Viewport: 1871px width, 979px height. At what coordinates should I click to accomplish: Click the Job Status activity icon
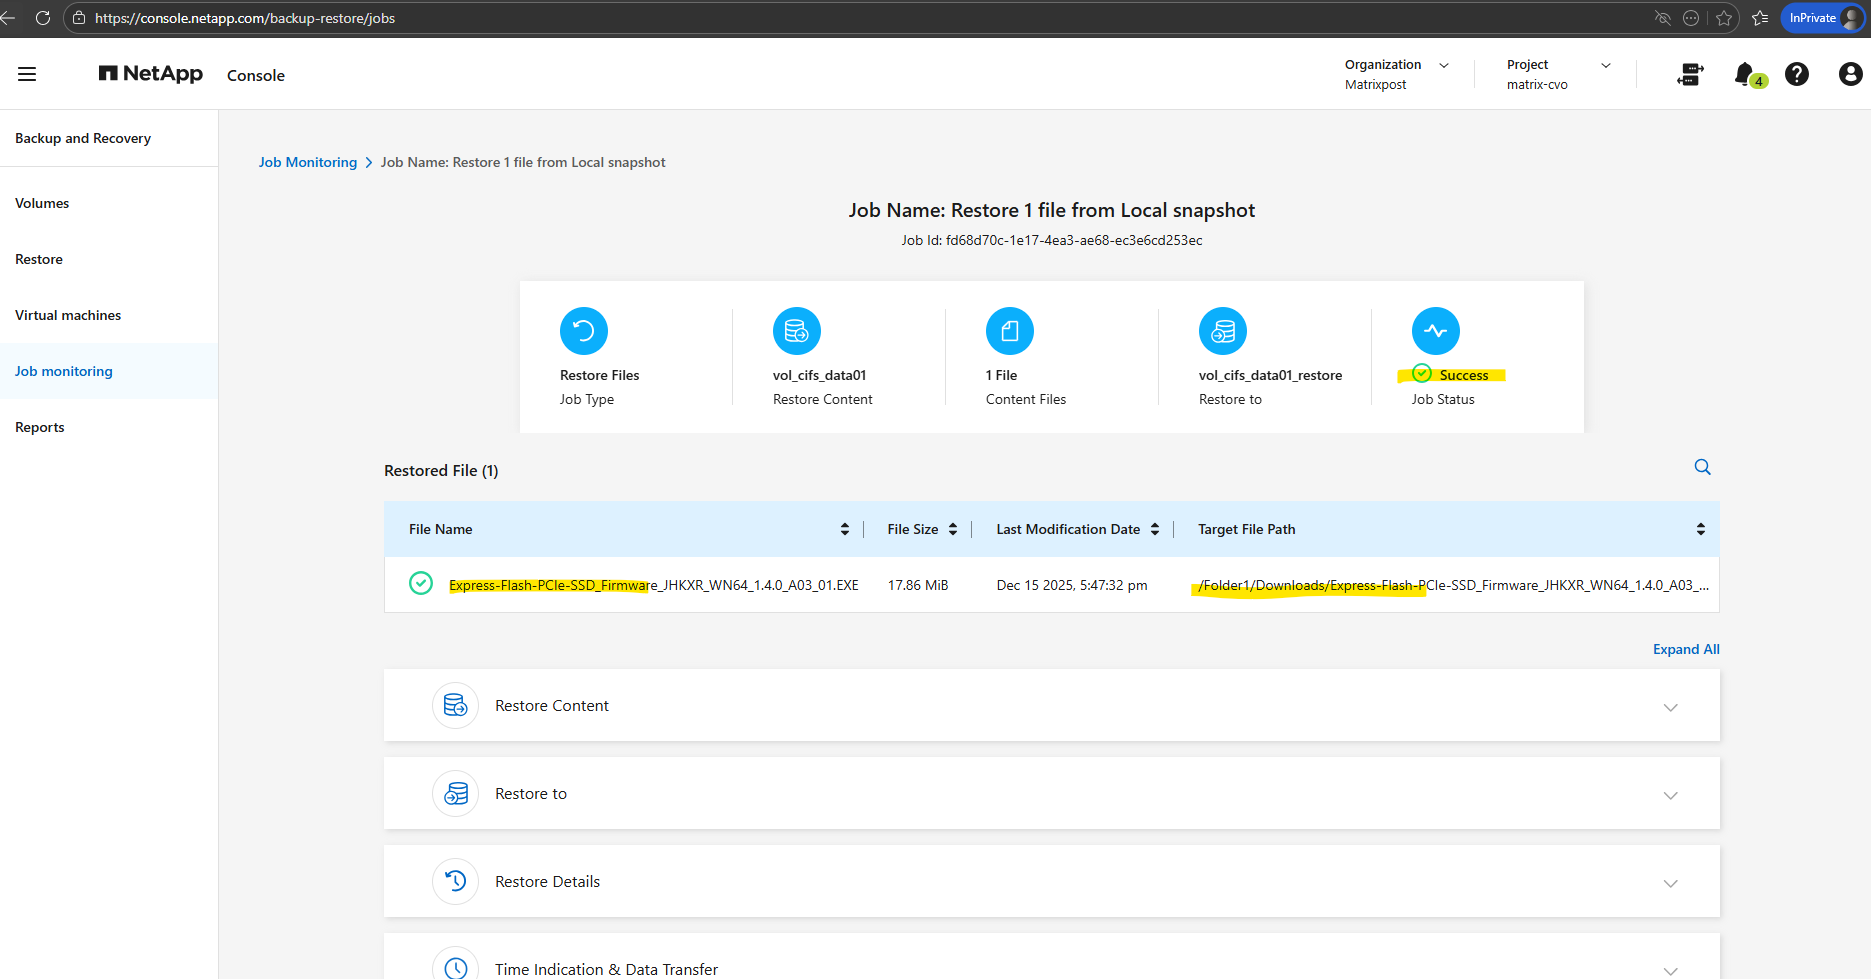(x=1435, y=331)
